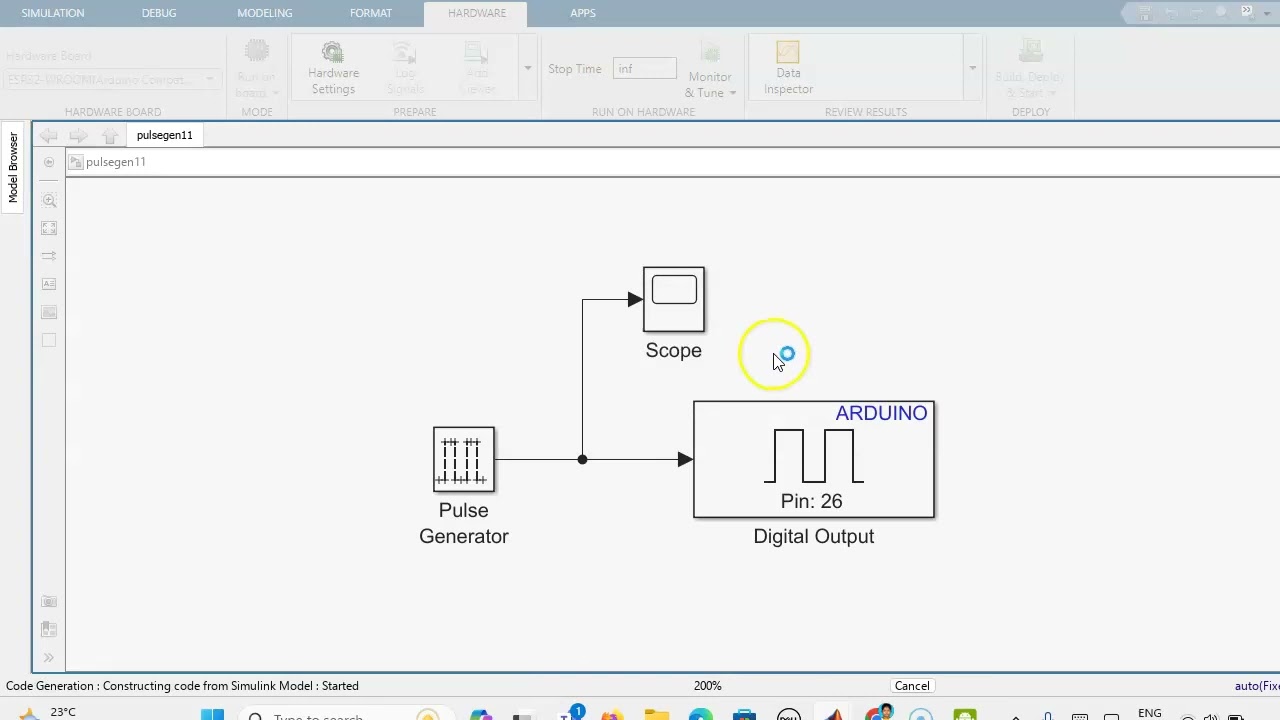1280x720 pixels.
Task: Click the 'Code Generation : Constructing code' status message
Action: click(182, 686)
